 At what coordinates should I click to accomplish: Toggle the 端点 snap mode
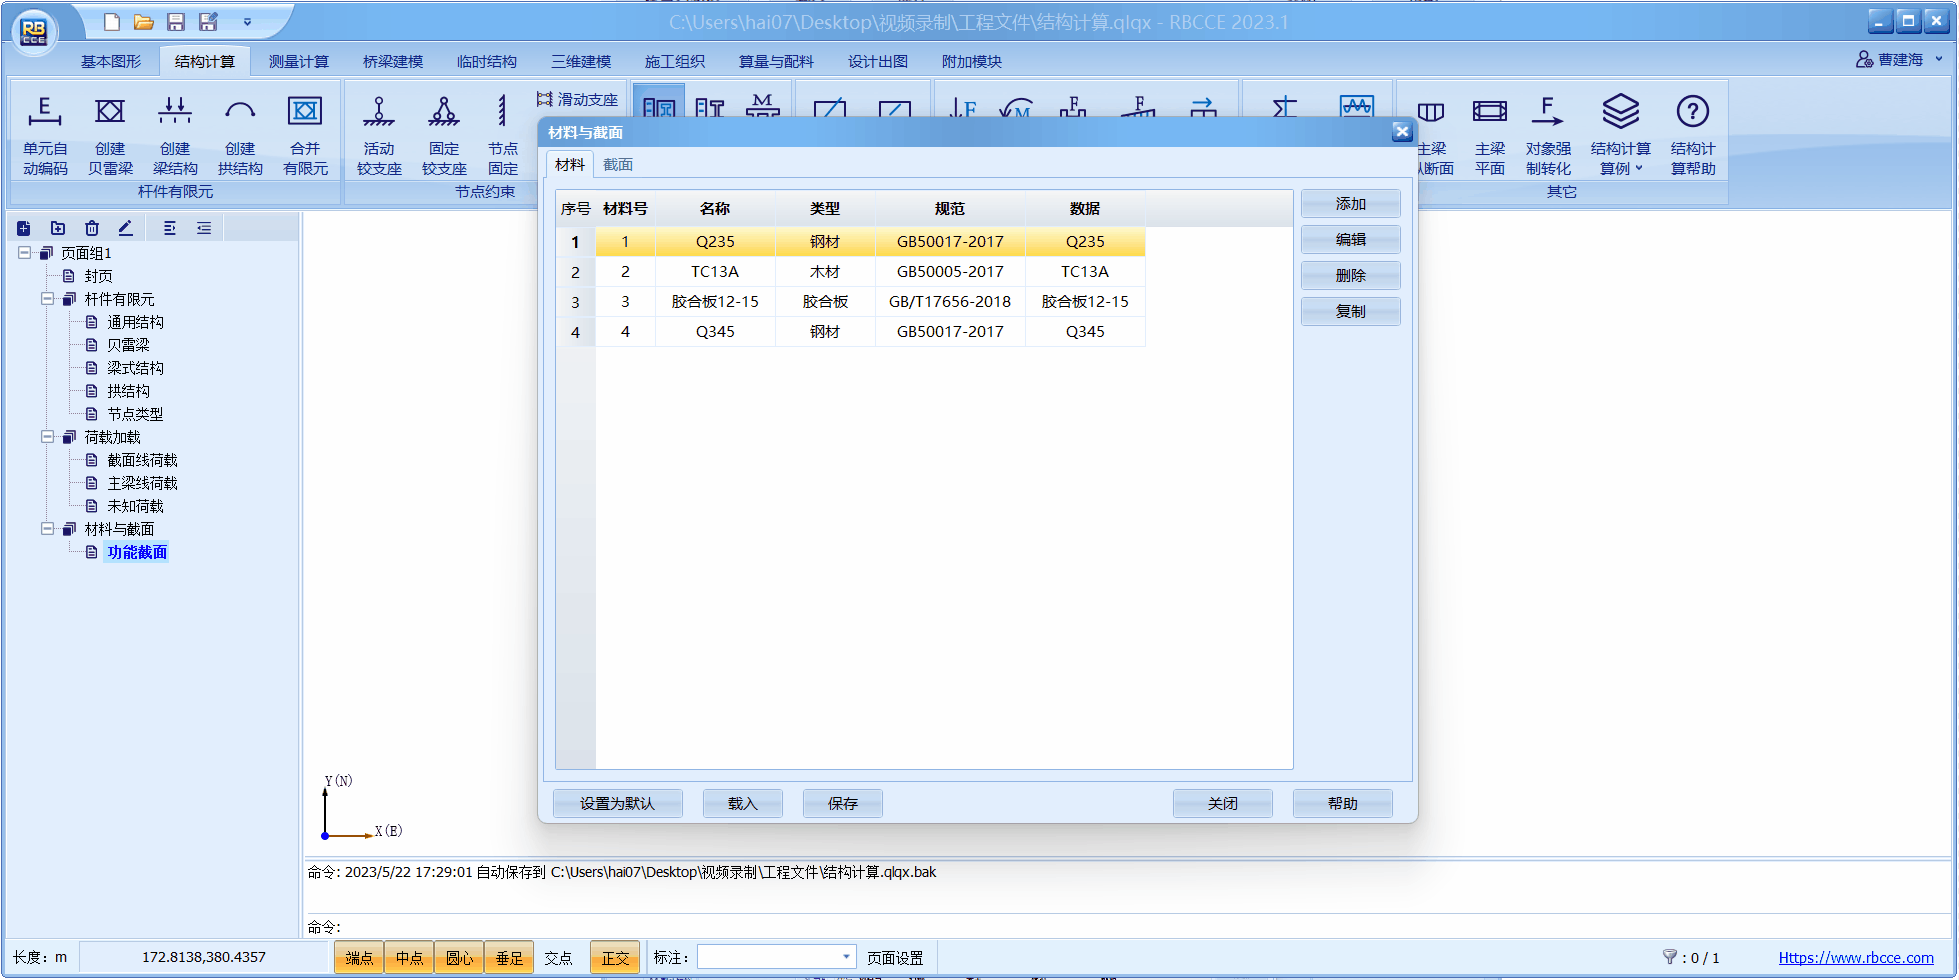tap(359, 958)
